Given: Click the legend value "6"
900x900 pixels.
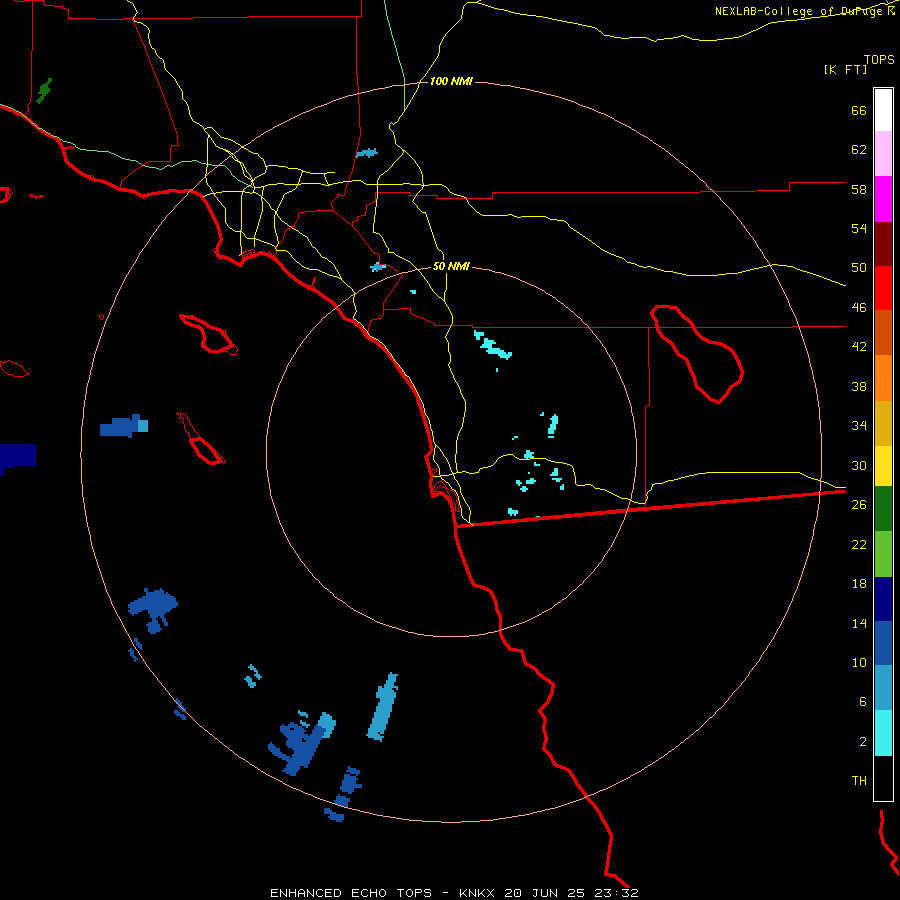Looking at the screenshot, I should [x=863, y=701].
